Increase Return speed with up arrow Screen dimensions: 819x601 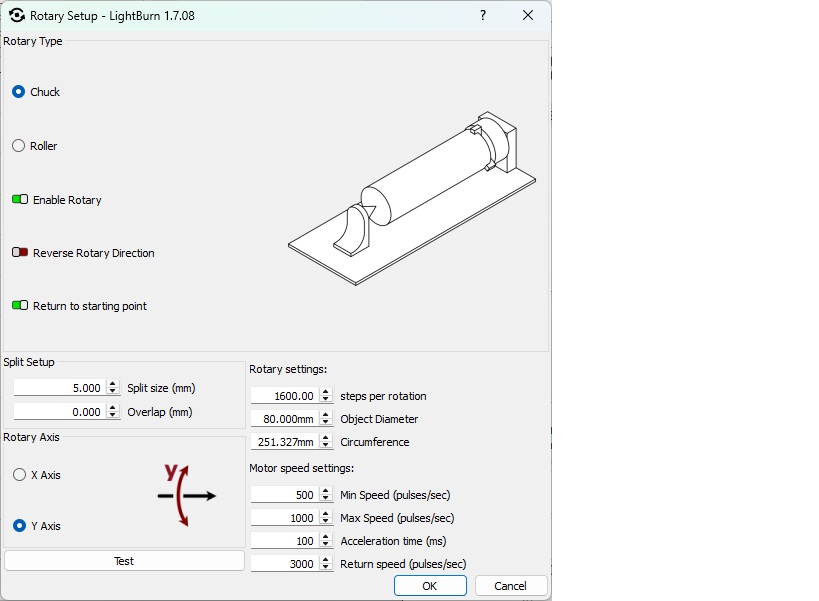325,559
